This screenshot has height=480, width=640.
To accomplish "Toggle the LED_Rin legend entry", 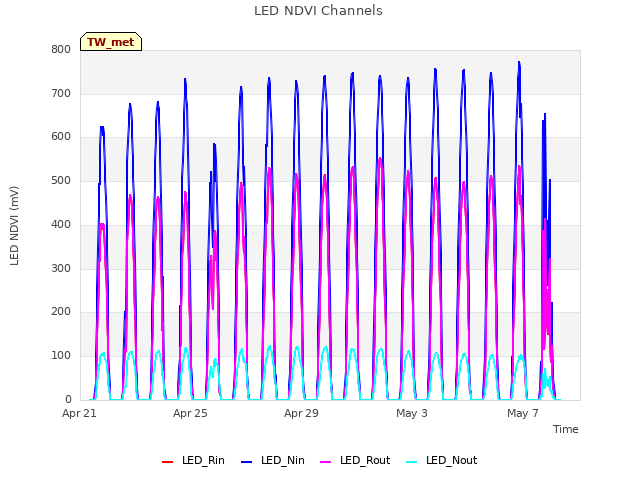I will point(193,461).
